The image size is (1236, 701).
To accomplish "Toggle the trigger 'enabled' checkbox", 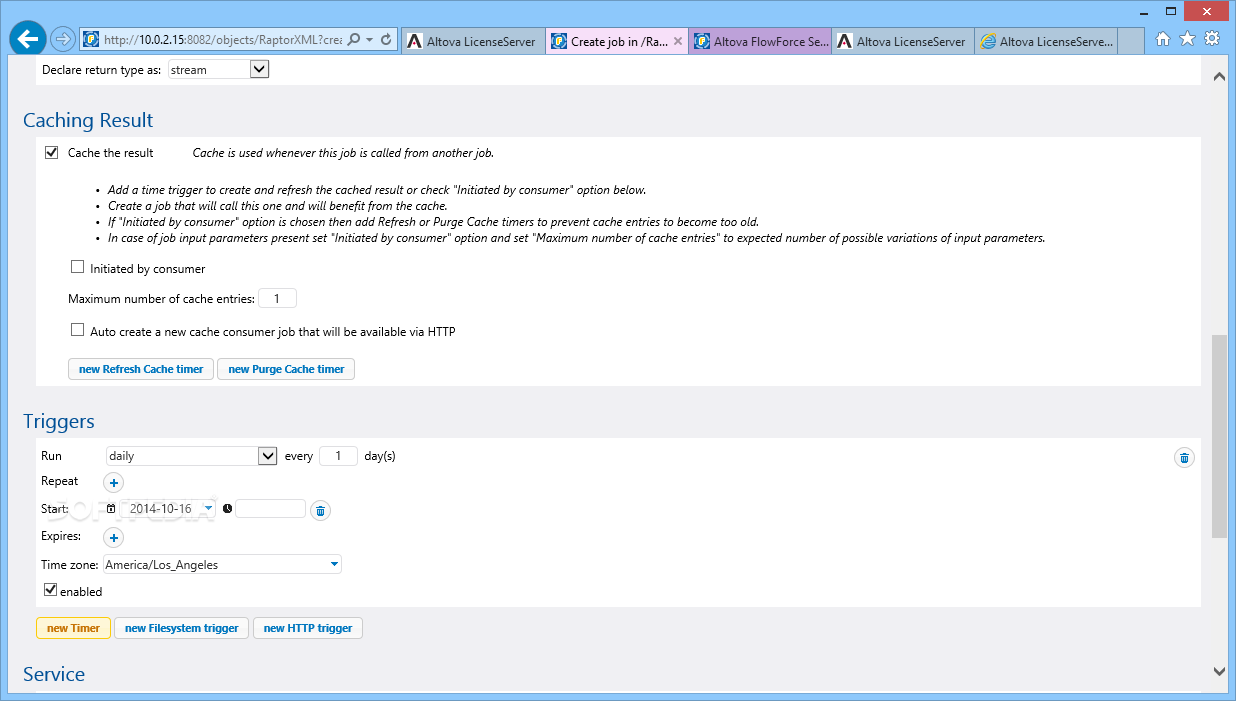I will click(51, 590).
